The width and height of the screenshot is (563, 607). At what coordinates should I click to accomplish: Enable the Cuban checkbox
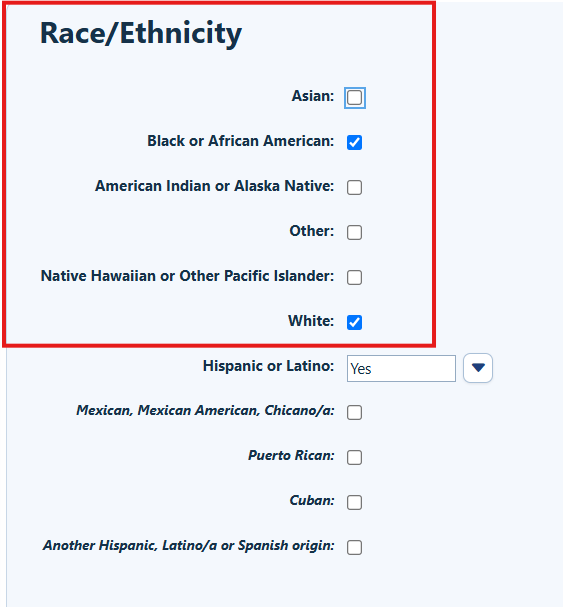point(354,502)
